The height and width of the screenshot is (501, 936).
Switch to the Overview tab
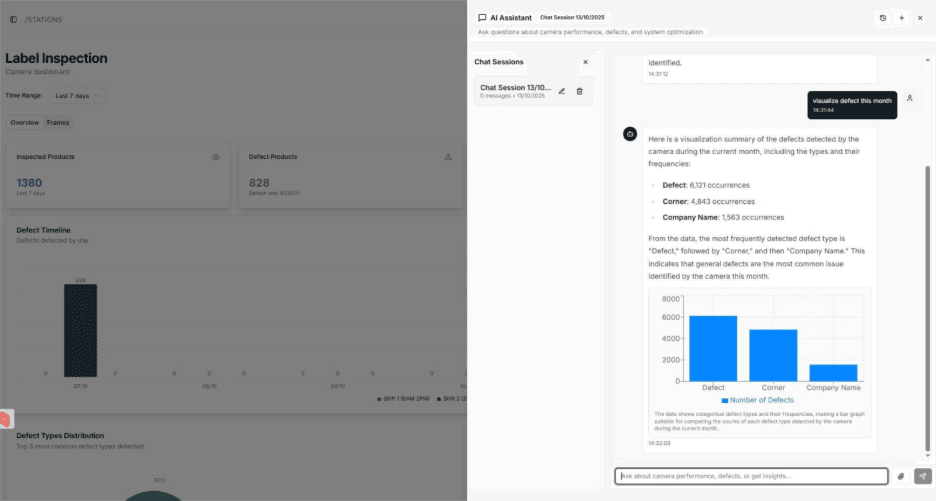click(x=25, y=122)
